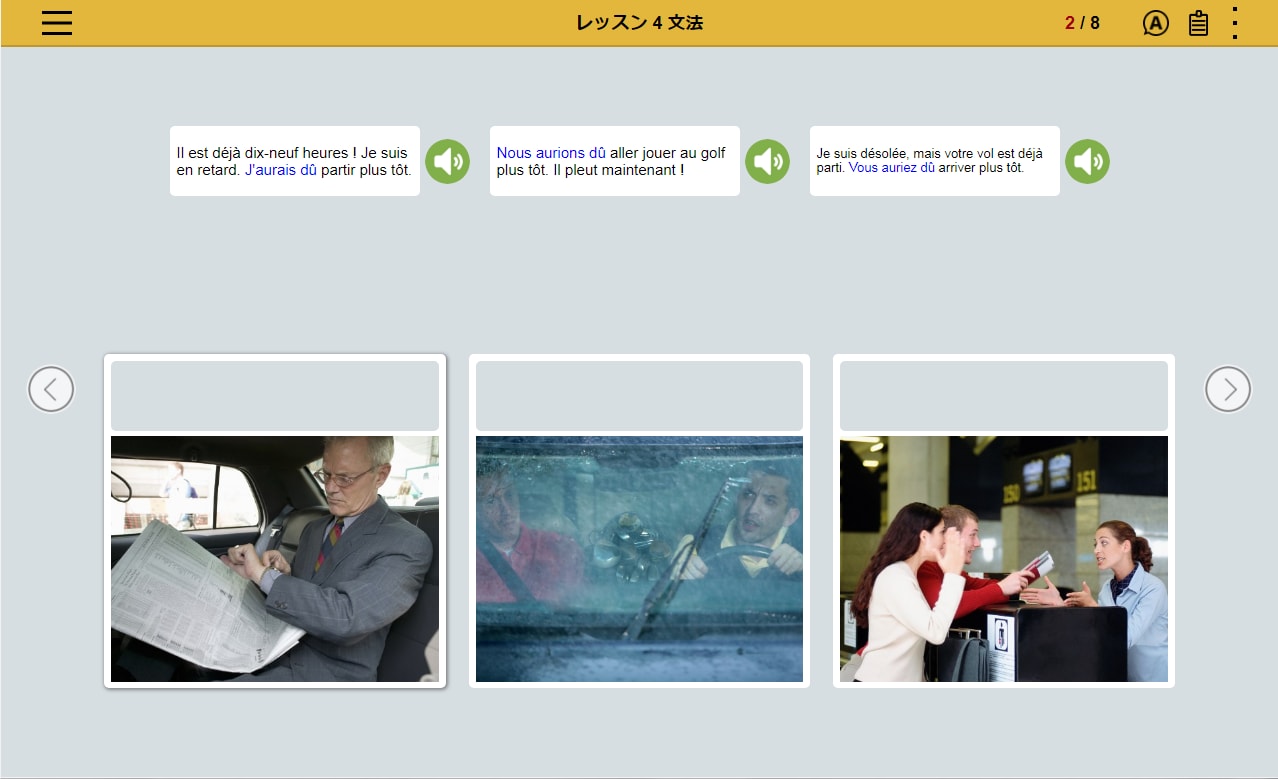Click the rainy car windshield photo
The height and width of the screenshot is (779, 1278).
[639, 559]
